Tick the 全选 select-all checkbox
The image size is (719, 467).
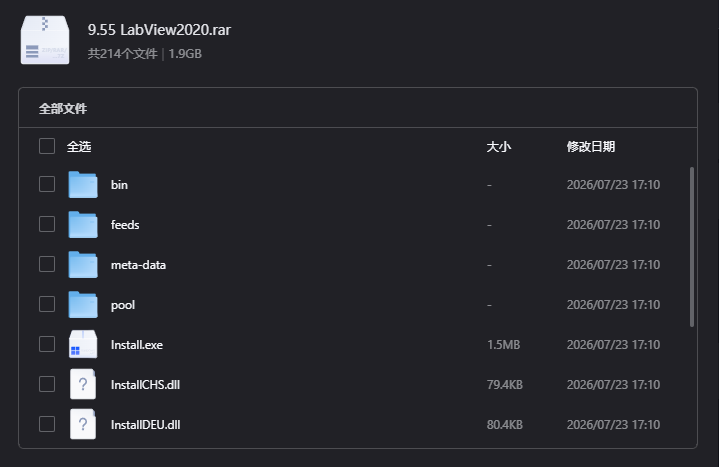(47, 146)
